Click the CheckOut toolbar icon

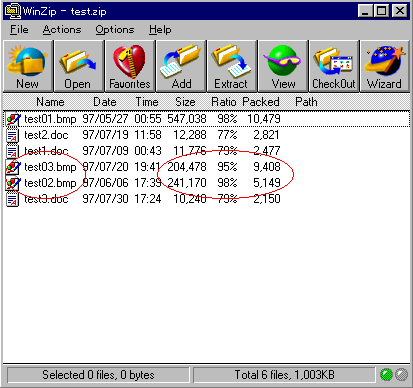(334, 66)
